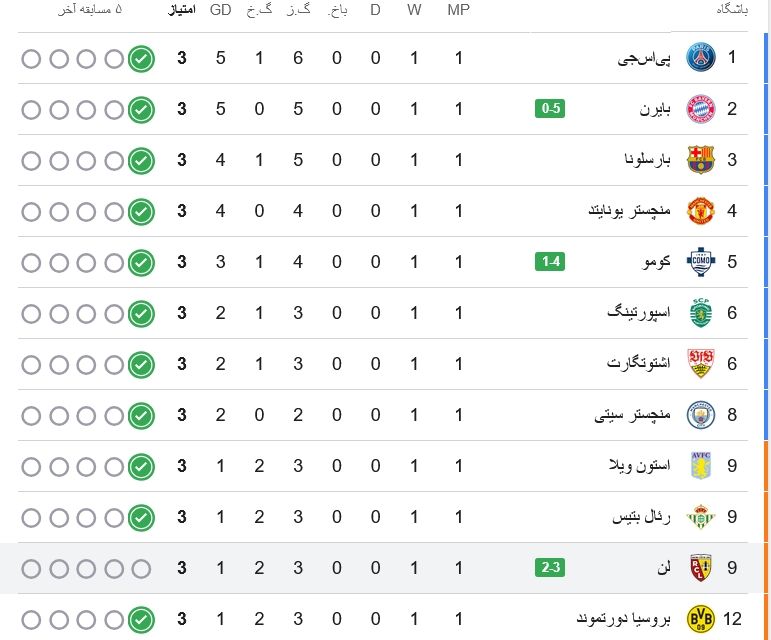Click the bold points column header

click(x=182, y=10)
